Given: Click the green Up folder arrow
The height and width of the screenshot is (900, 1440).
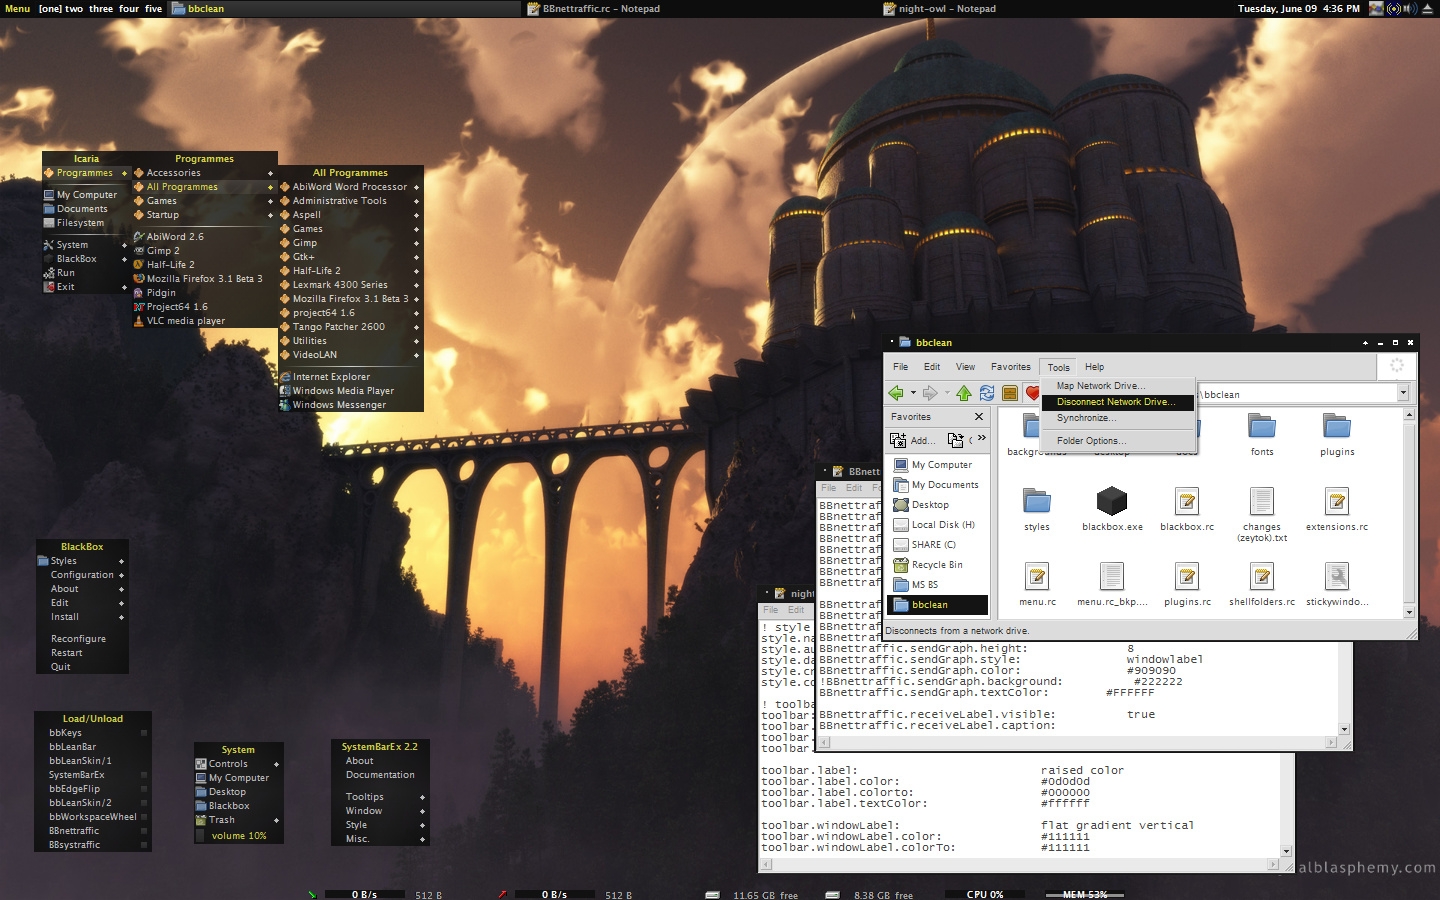Looking at the screenshot, I should [x=963, y=393].
